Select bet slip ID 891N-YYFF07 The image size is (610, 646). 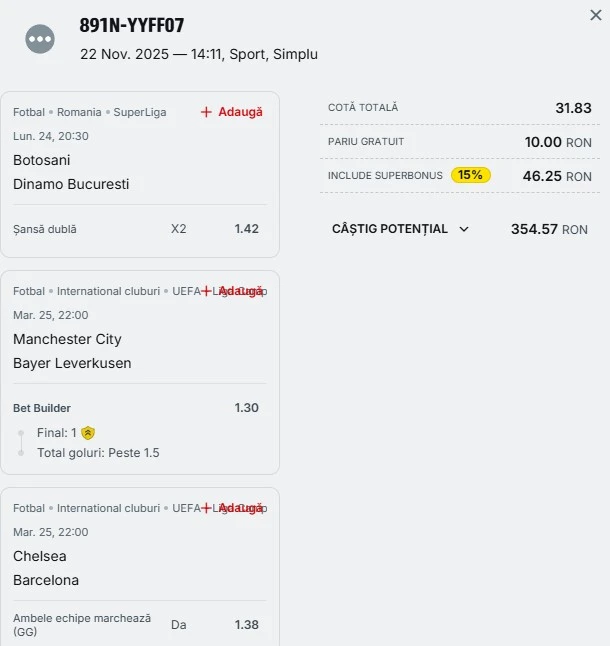132,26
